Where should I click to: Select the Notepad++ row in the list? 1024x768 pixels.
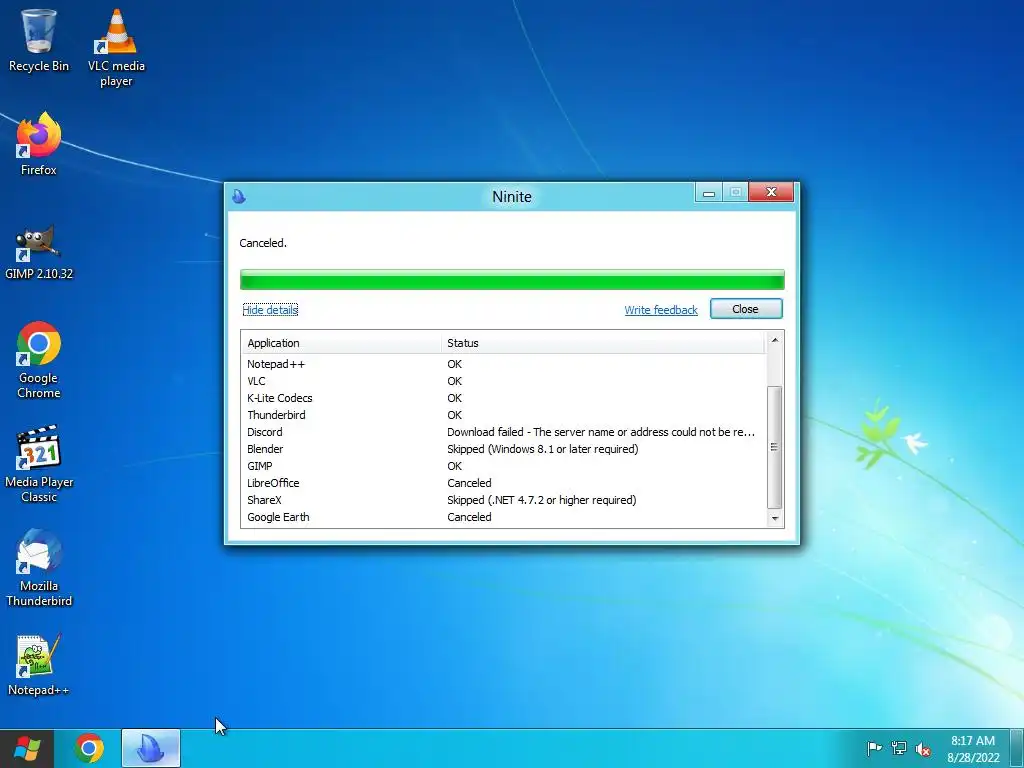[503, 364]
